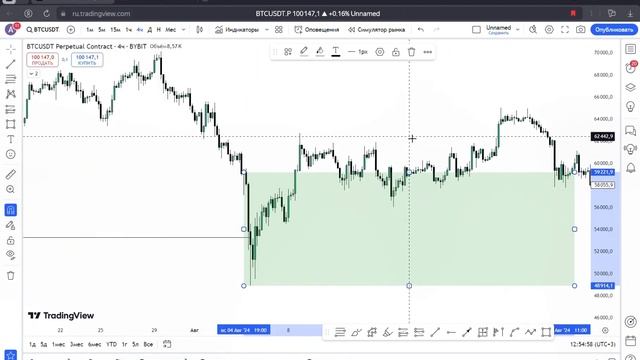Viewport: 640px width, 360px height.
Task: Select the ruler measure tool
Action: point(11,174)
